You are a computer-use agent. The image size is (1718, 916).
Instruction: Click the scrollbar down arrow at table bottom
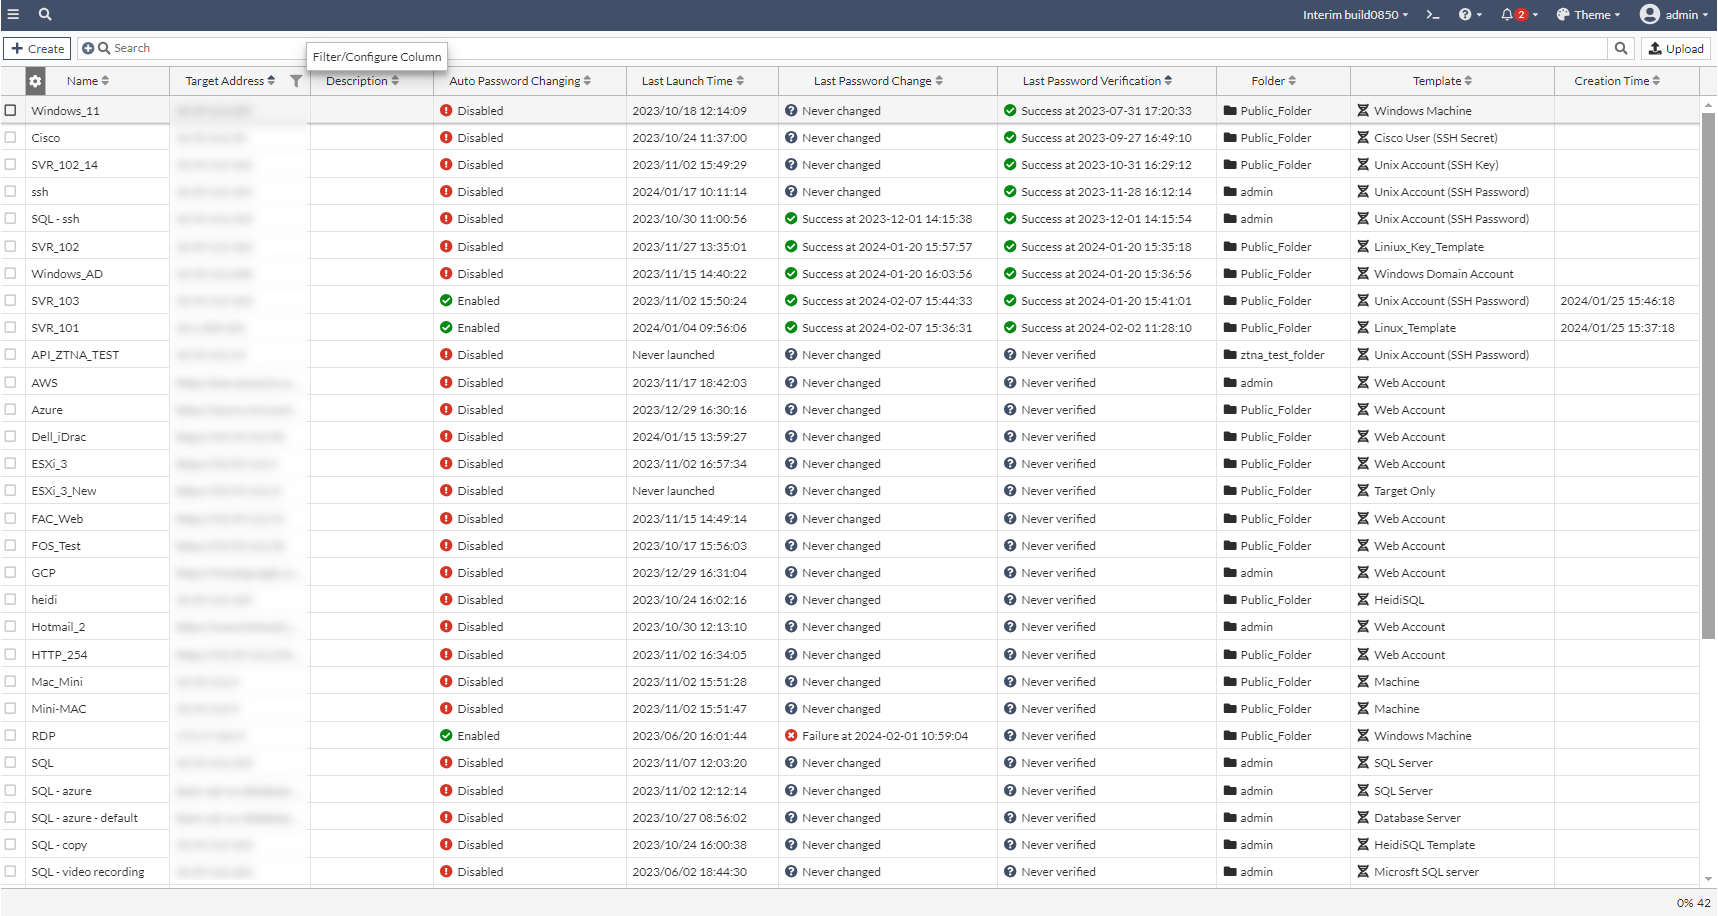1708,879
